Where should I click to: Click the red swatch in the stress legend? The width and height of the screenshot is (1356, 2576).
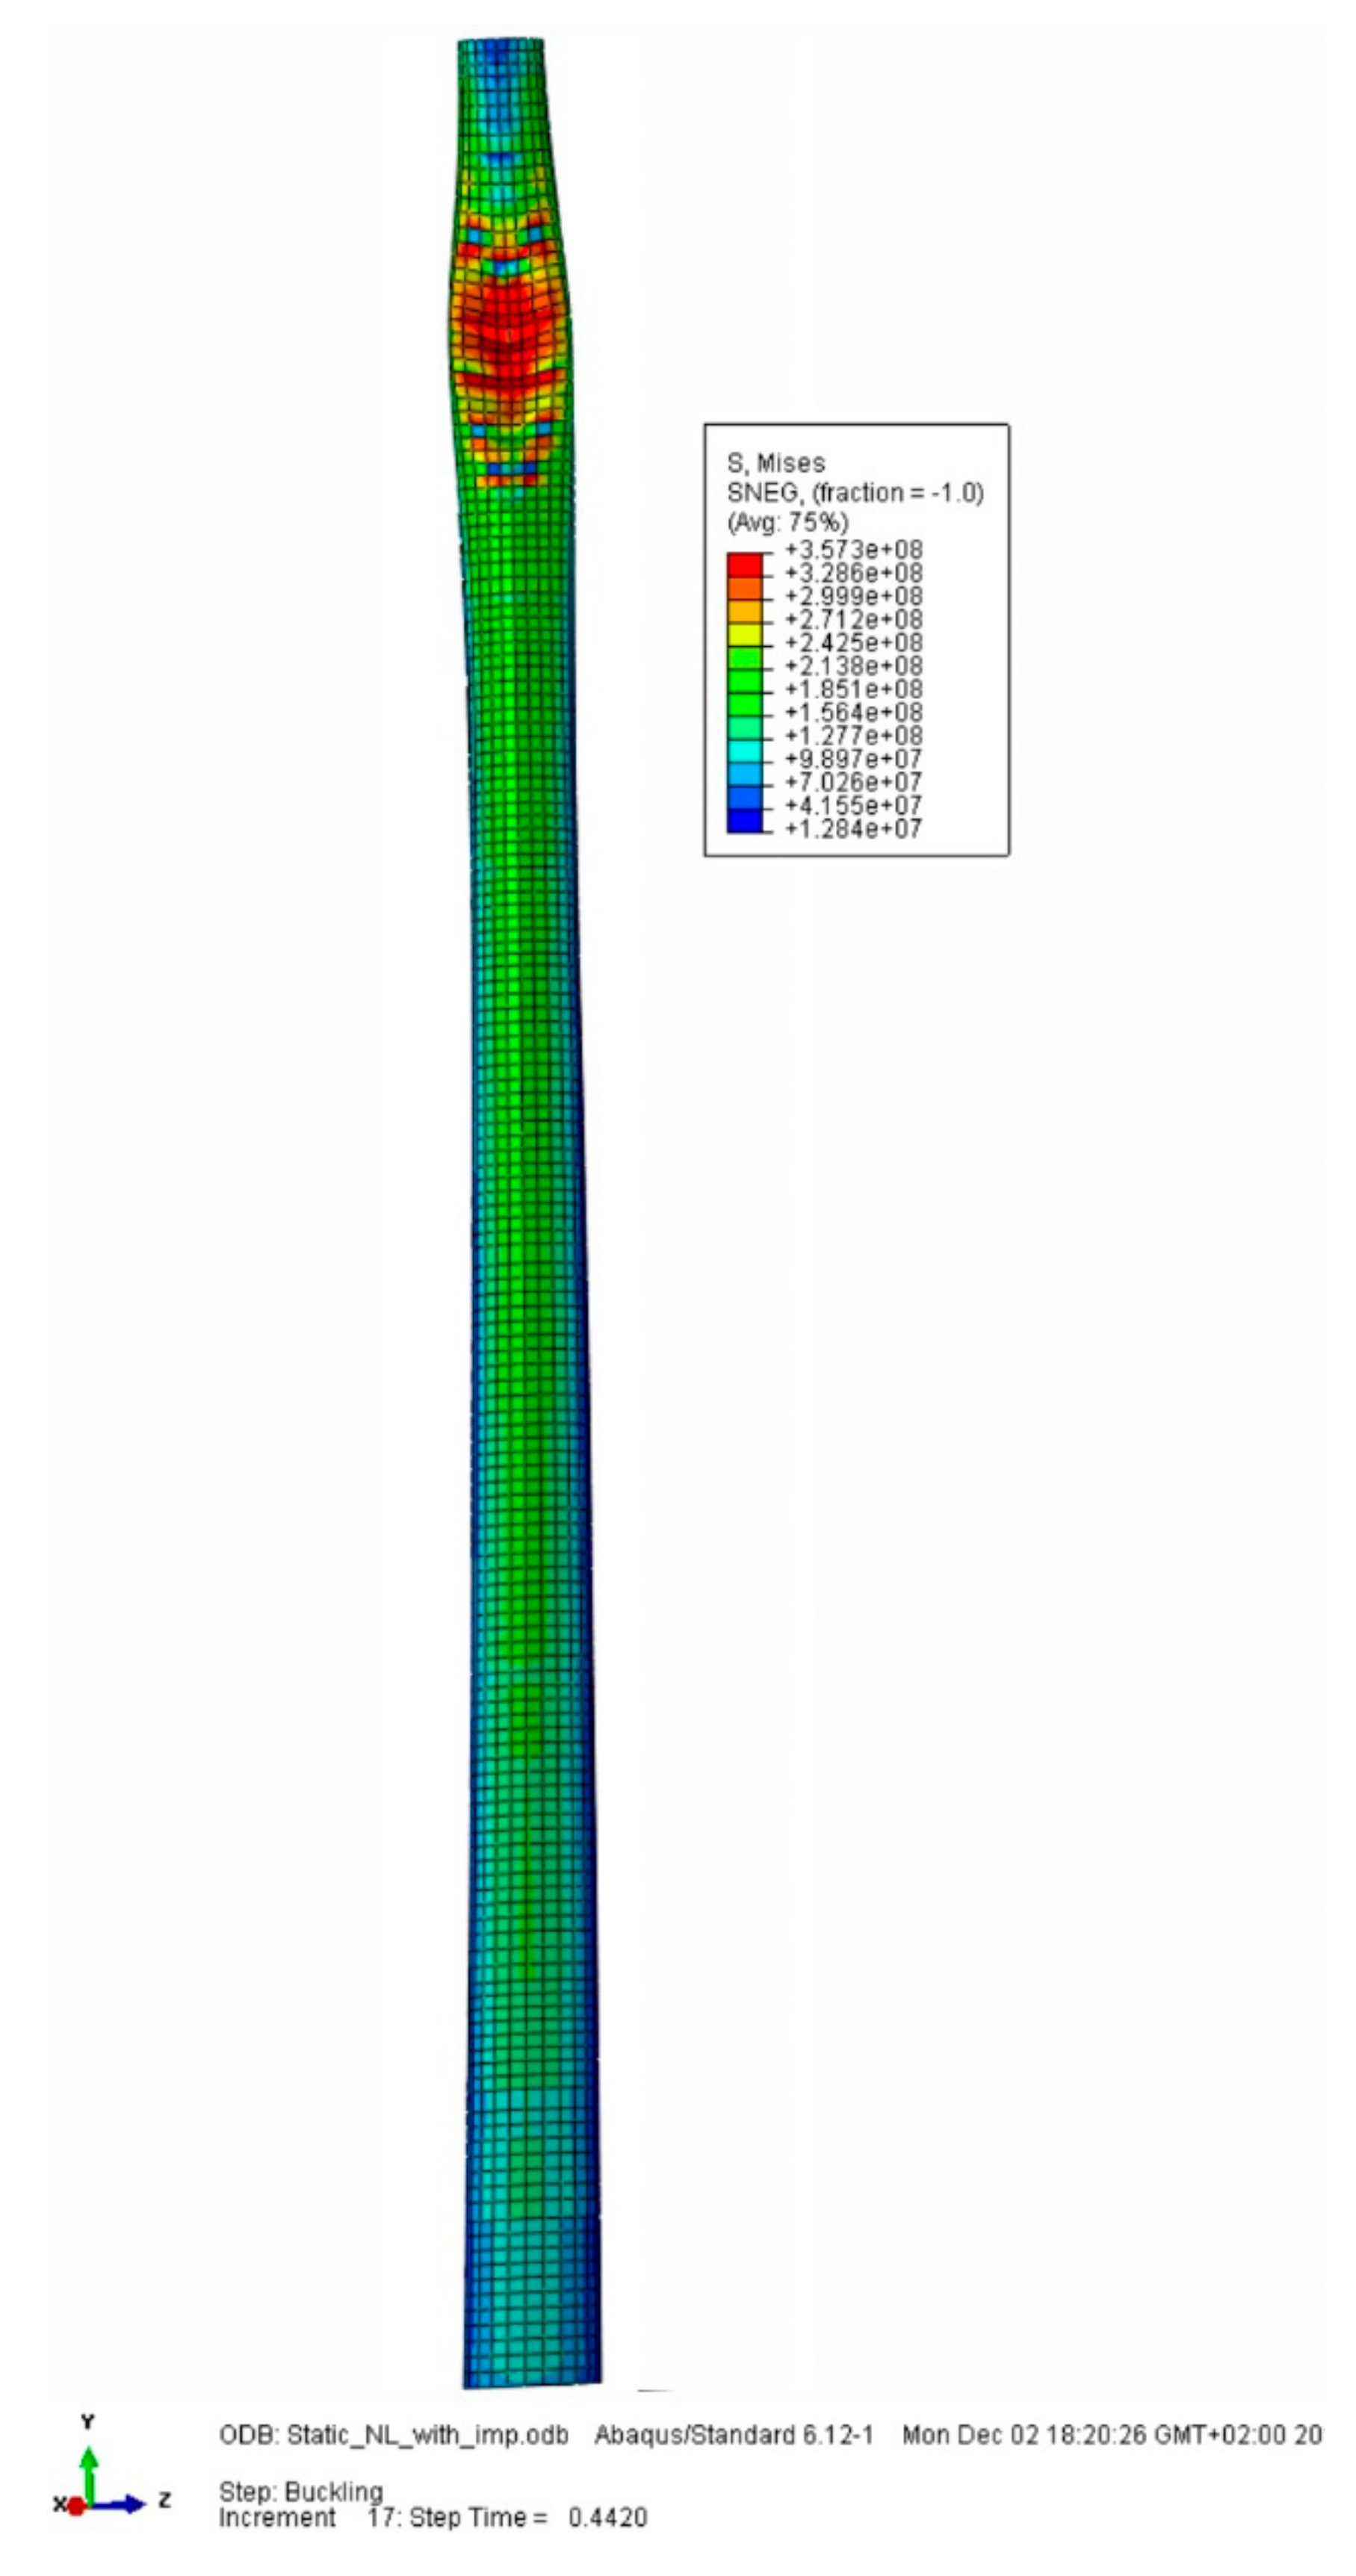pos(744,565)
